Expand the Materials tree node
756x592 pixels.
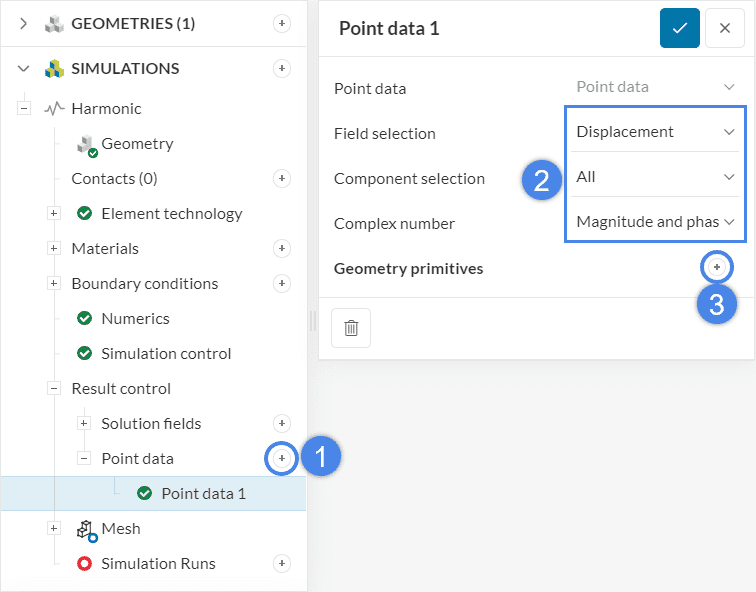pos(54,248)
